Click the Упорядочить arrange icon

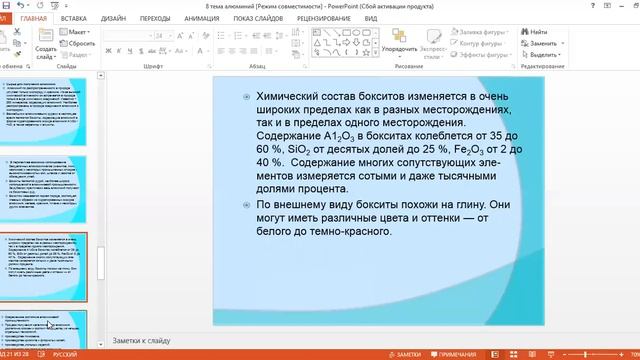(399, 36)
